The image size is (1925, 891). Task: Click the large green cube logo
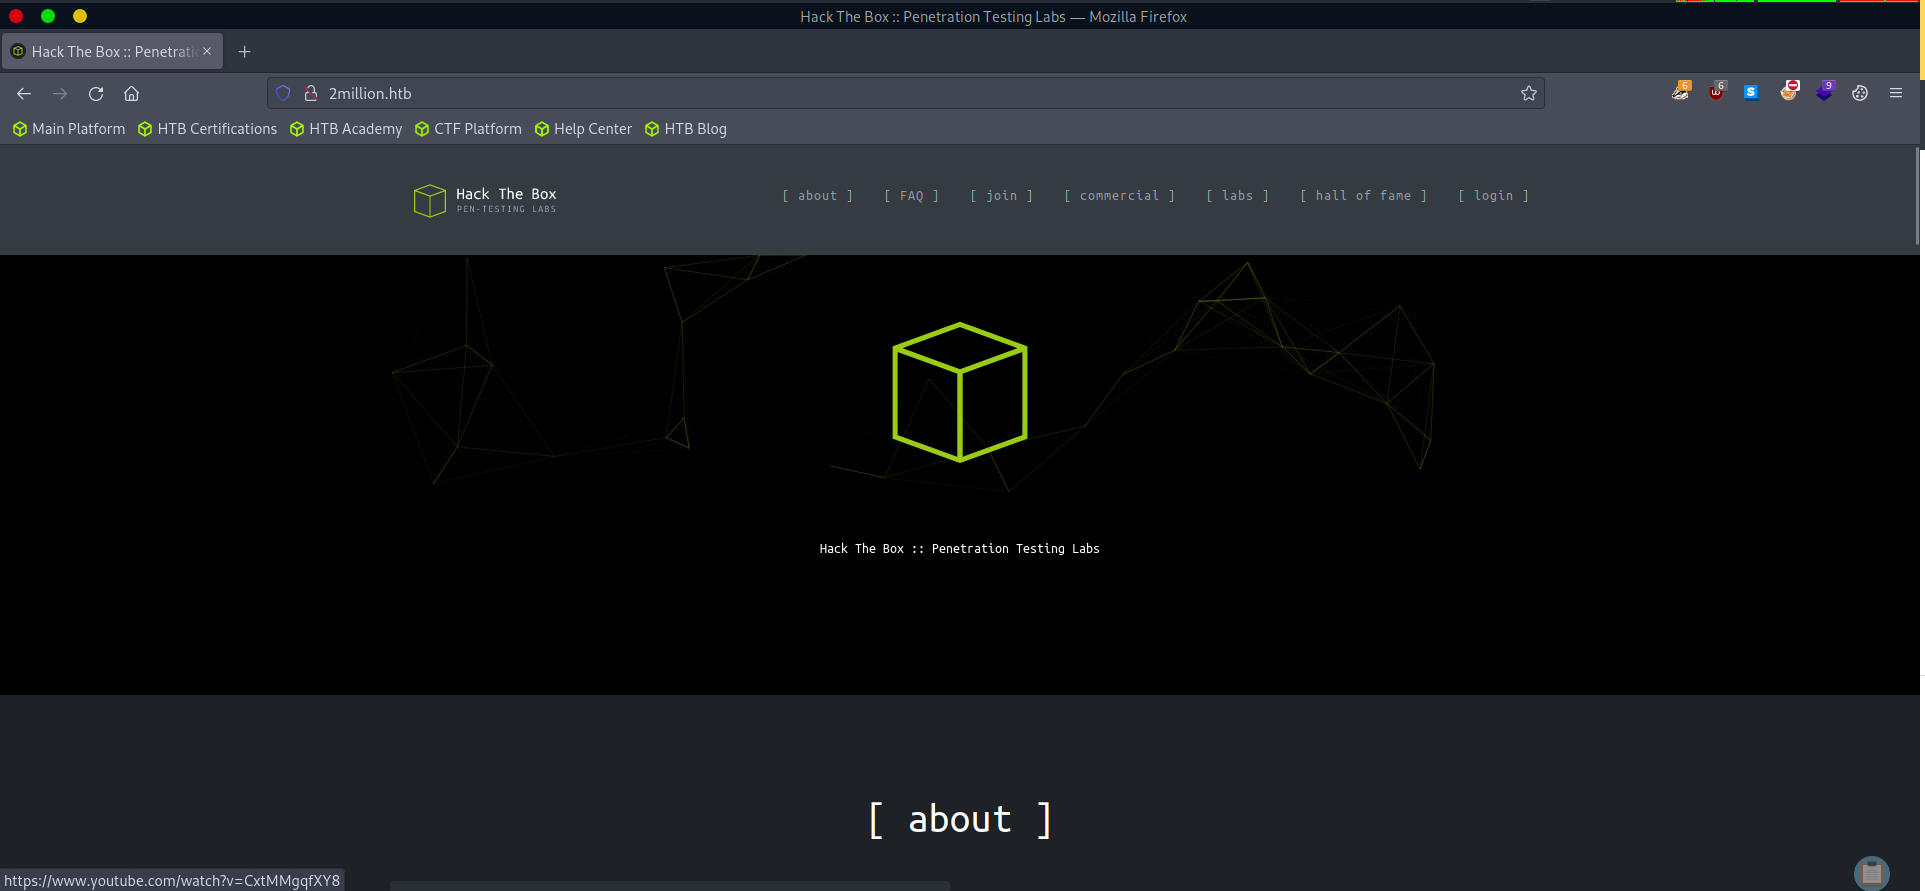point(960,392)
